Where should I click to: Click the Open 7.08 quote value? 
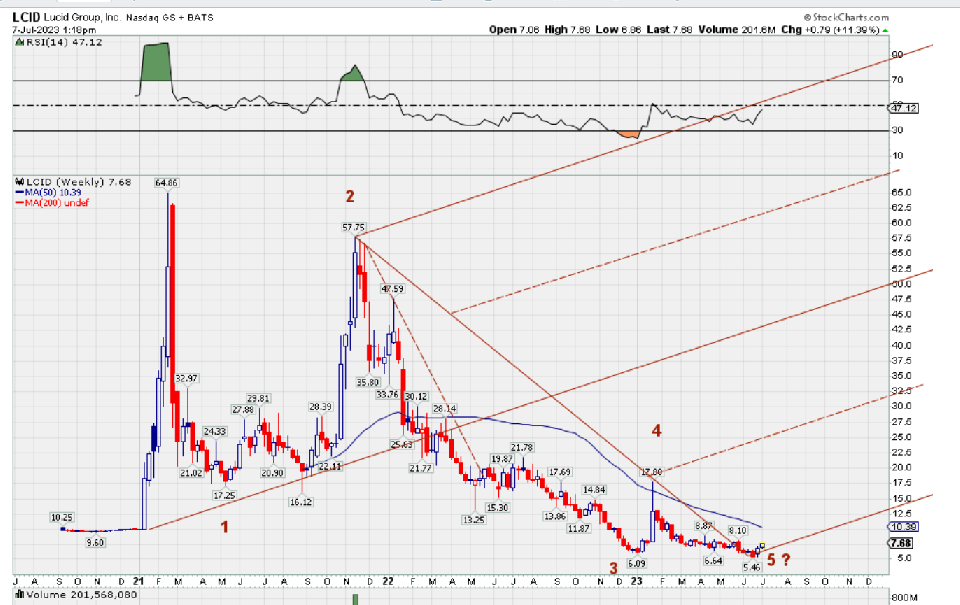pos(514,29)
